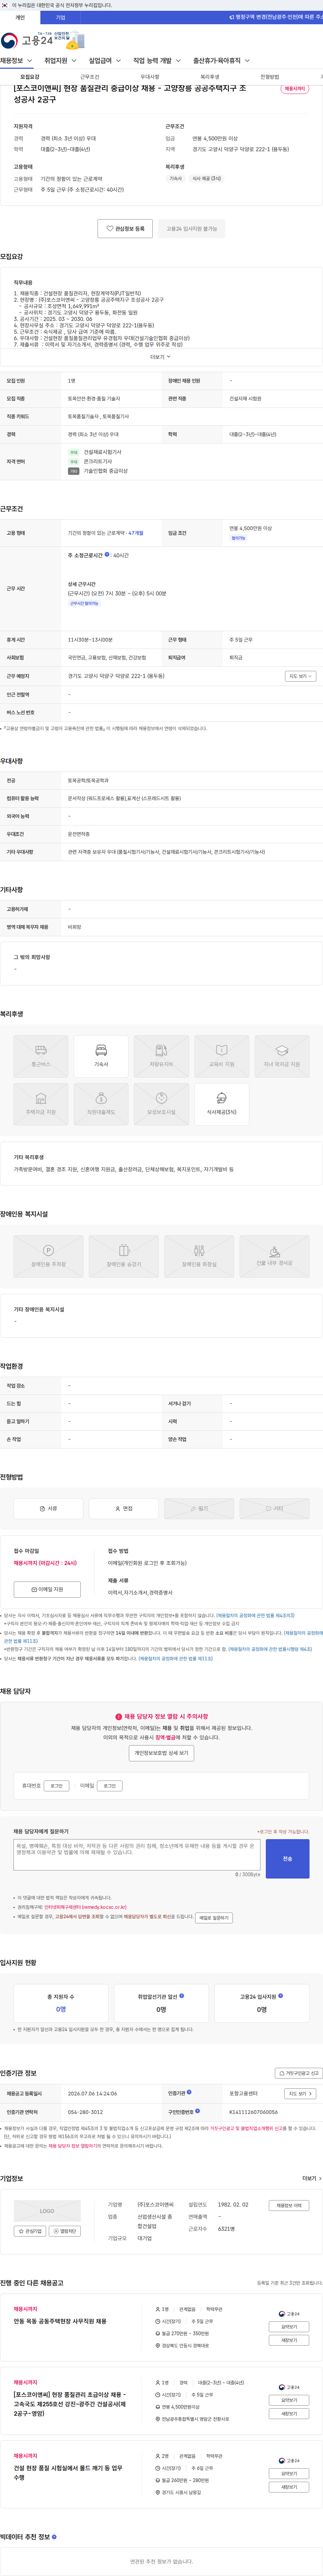Click the 식사제공(3식) benefit icon
The image size is (323, 2576).
pyautogui.click(x=222, y=1104)
